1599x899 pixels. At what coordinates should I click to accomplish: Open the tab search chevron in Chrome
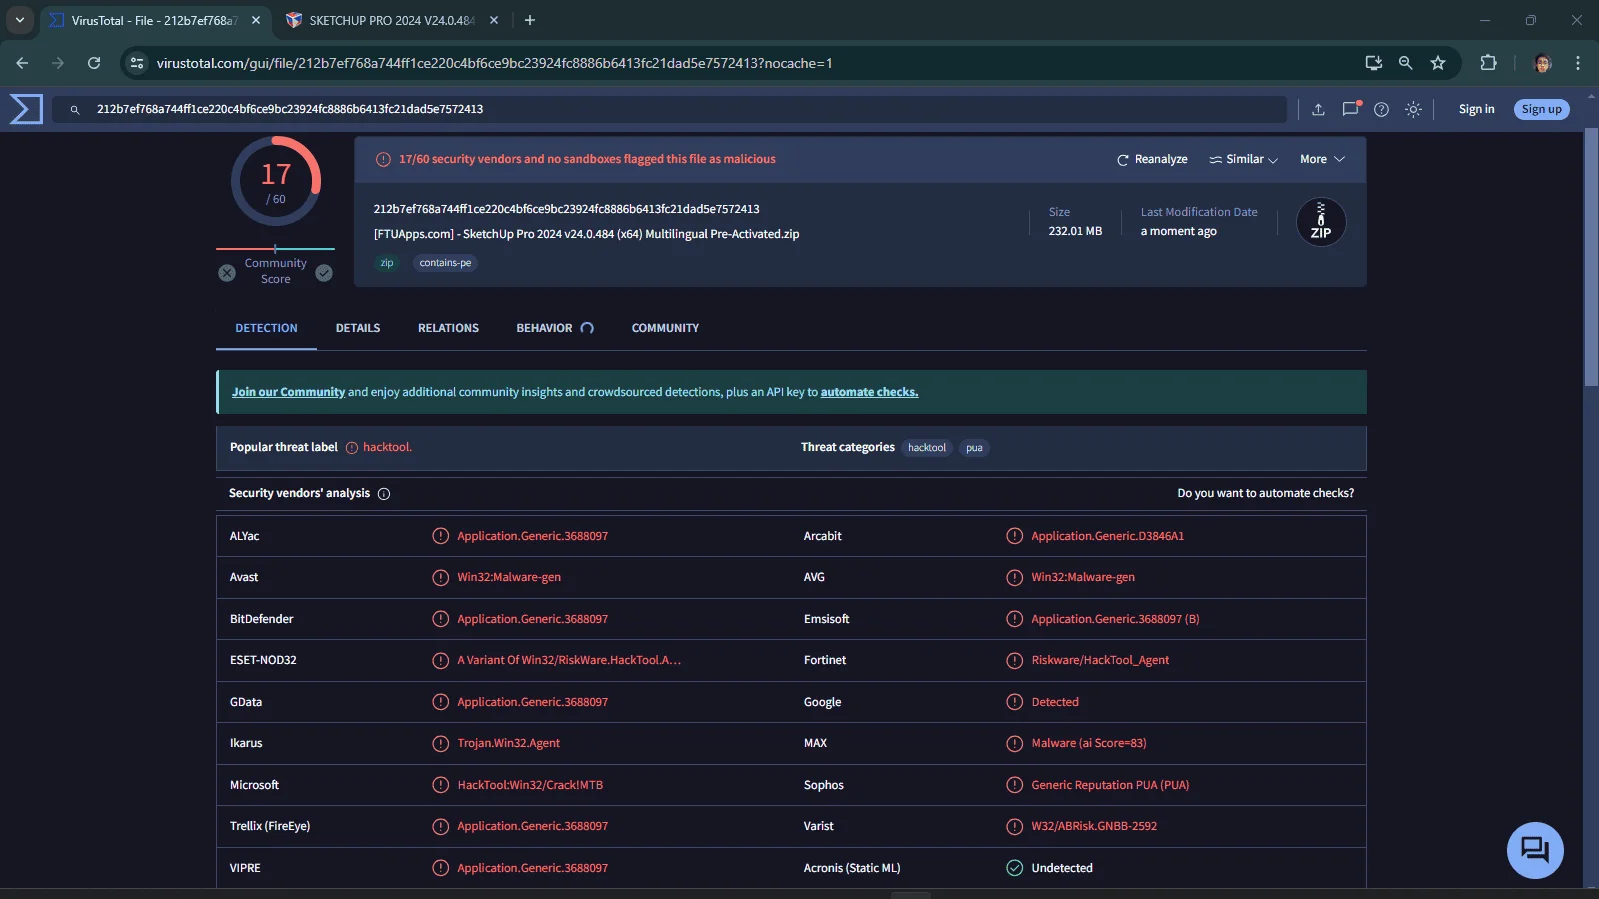tap(20, 20)
